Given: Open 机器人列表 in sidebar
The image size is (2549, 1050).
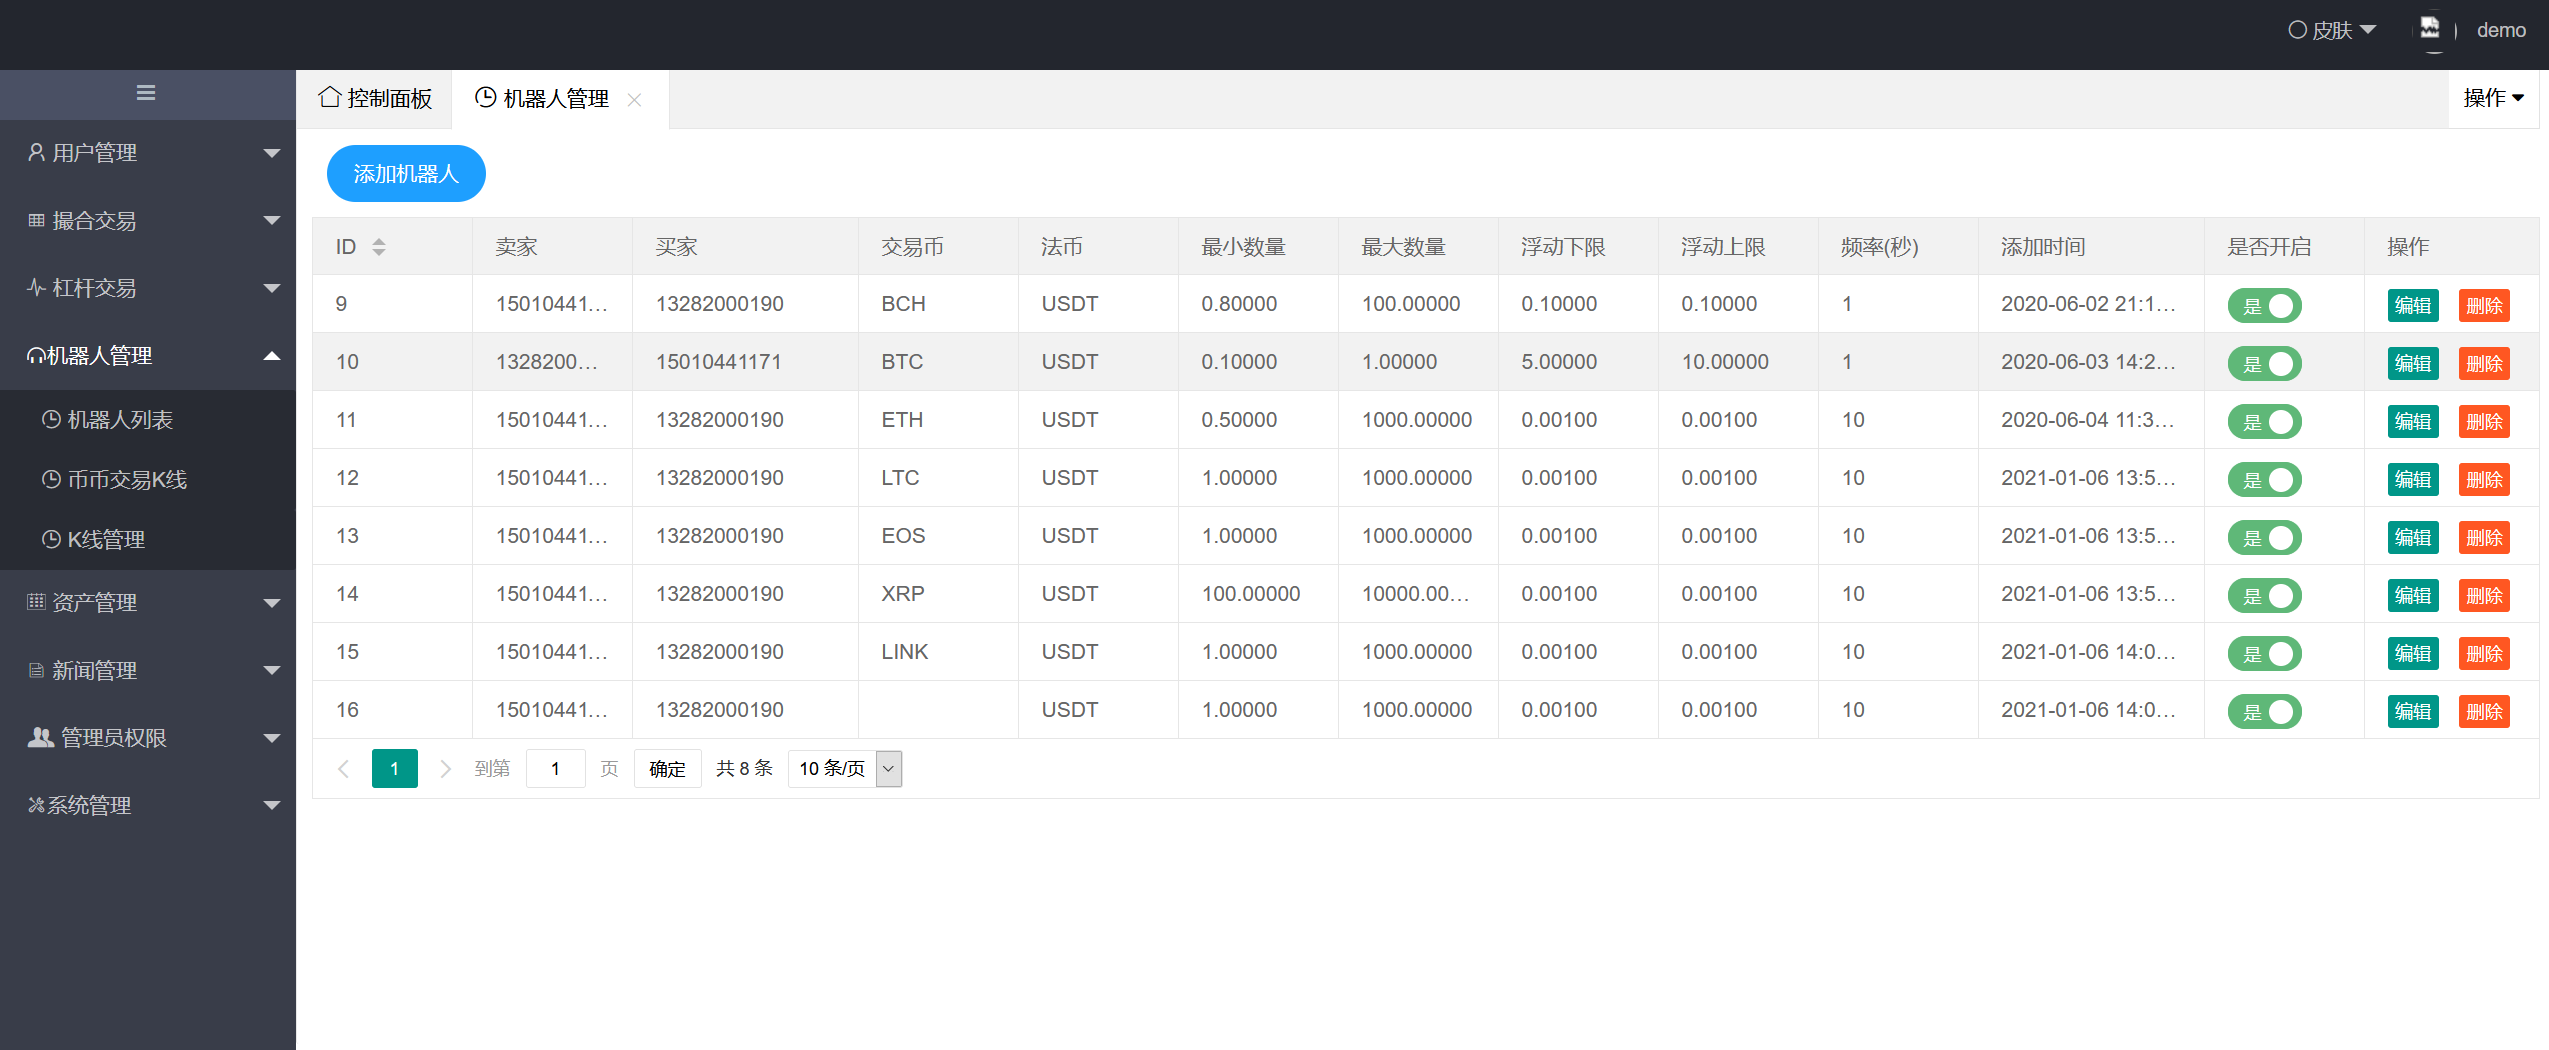Looking at the screenshot, I should click(148, 420).
